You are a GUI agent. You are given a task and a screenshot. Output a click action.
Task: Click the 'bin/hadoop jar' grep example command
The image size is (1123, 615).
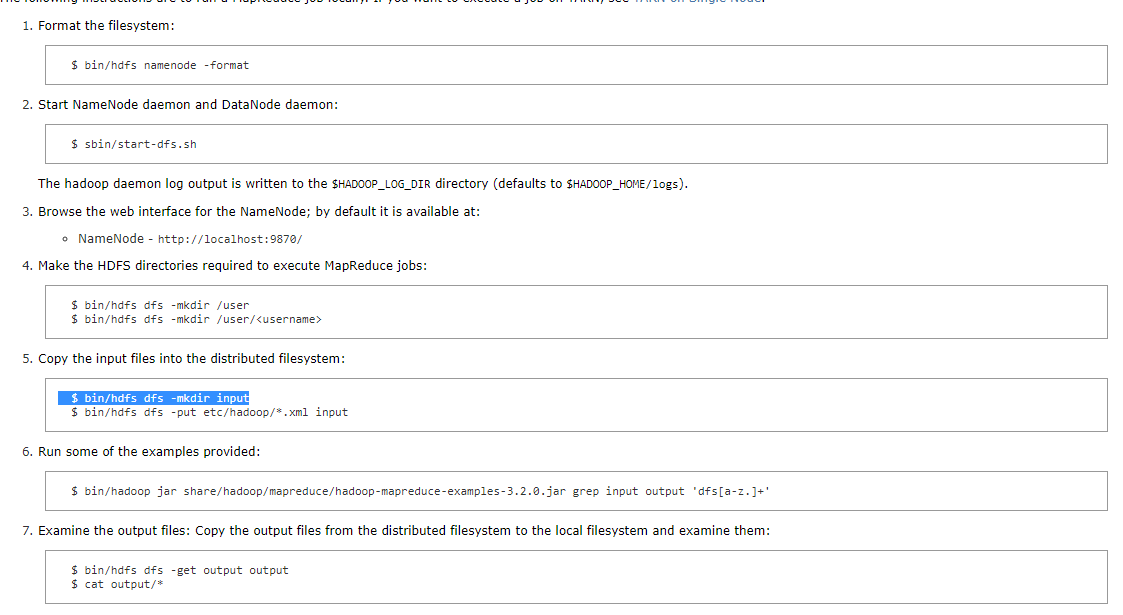pos(420,491)
